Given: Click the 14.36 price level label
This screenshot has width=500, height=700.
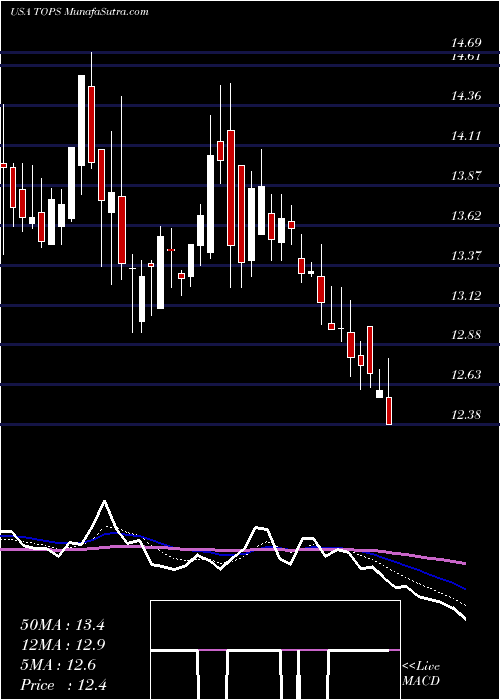Looking at the screenshot, I should tap(466, 96).
